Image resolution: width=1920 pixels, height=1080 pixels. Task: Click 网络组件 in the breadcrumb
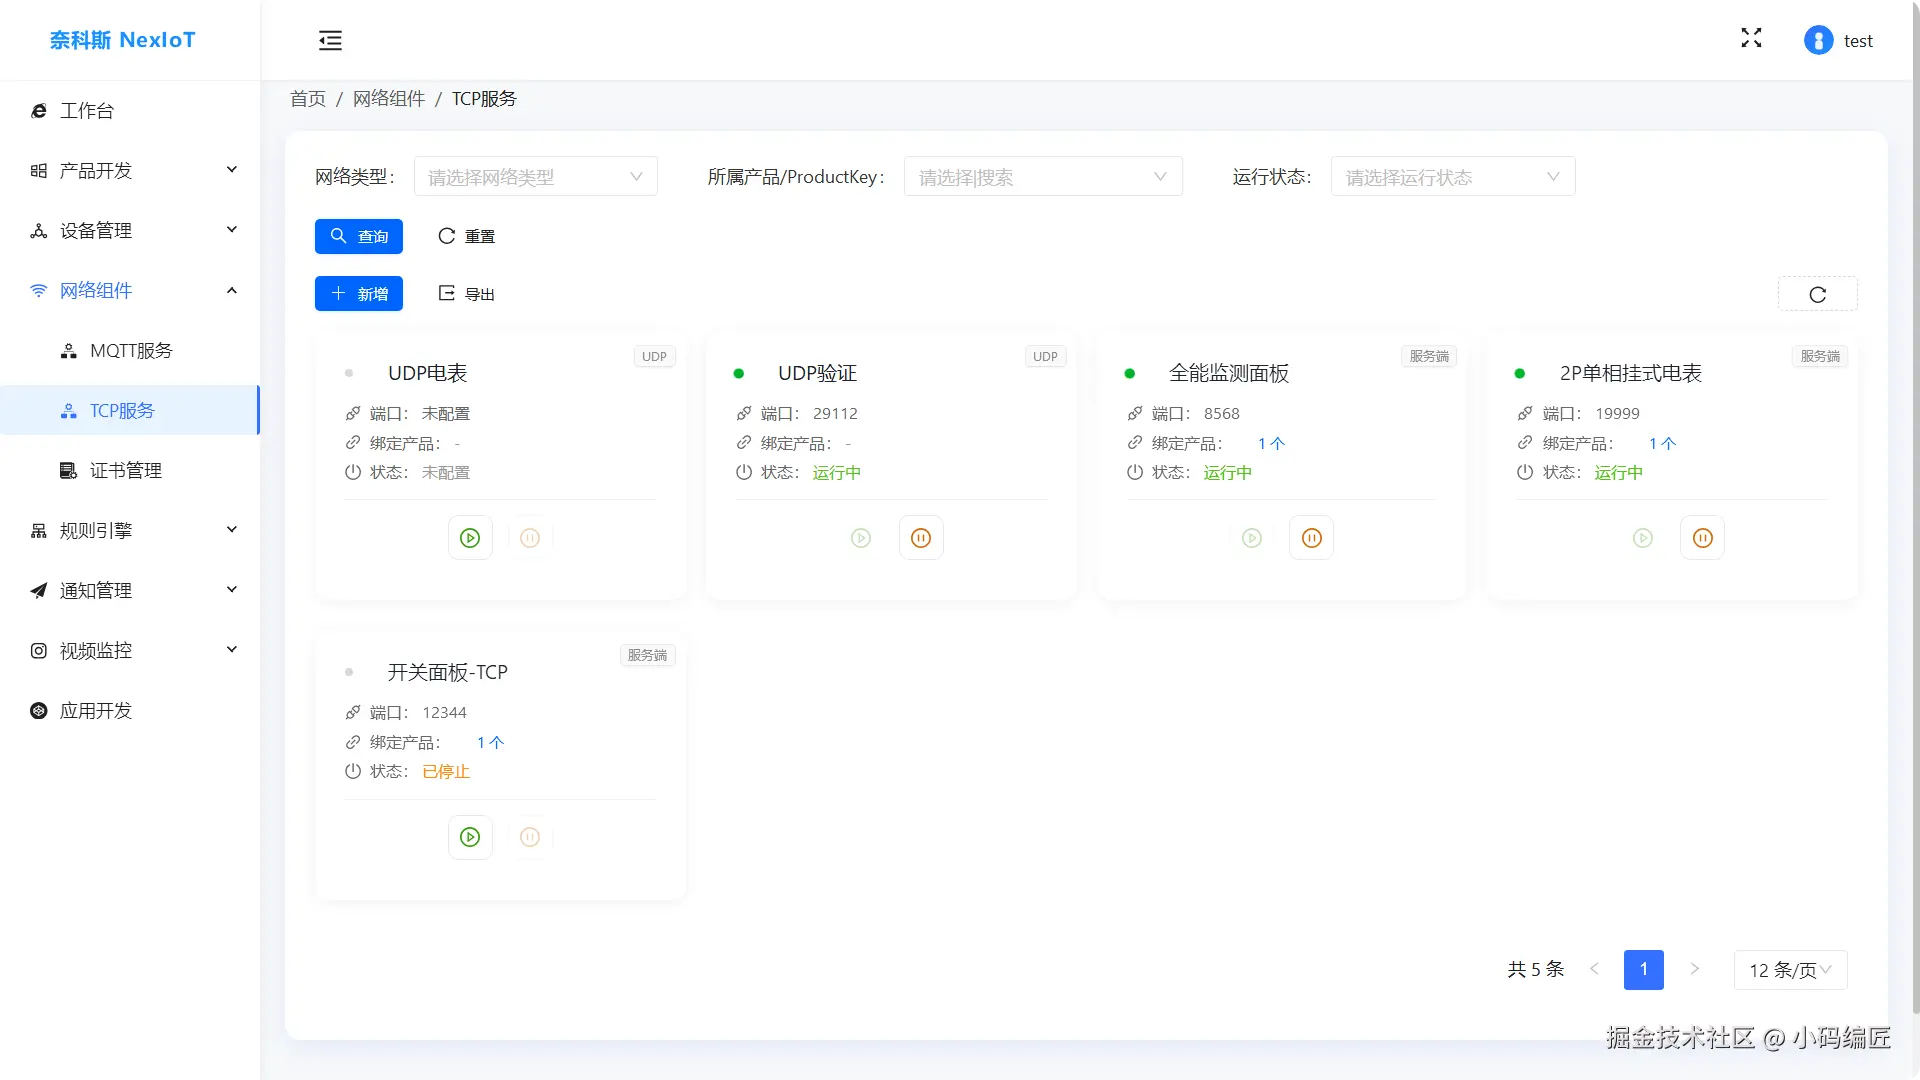(x=389, y=98)
